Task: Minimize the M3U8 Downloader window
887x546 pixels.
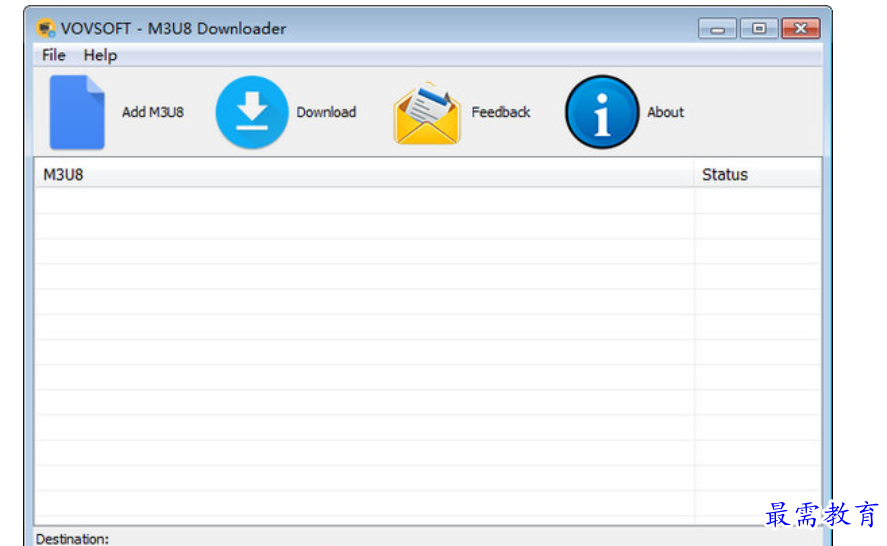Action: click(x=717, y=28)
